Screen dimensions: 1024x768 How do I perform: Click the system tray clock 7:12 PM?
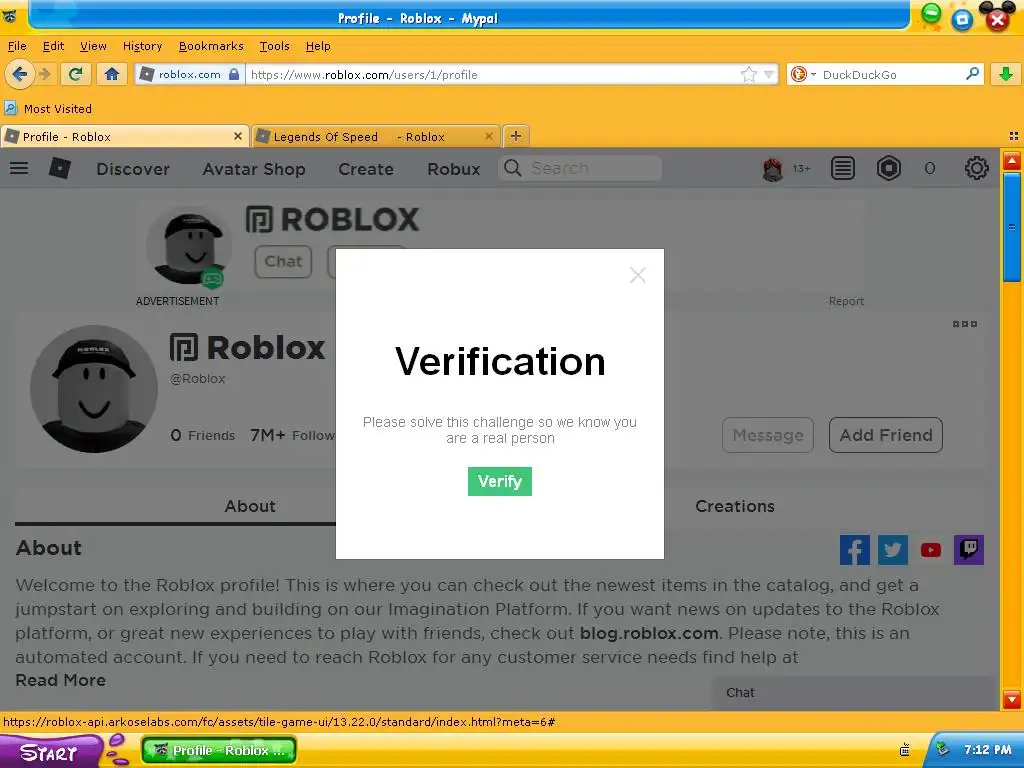click(x=987, y=750)
